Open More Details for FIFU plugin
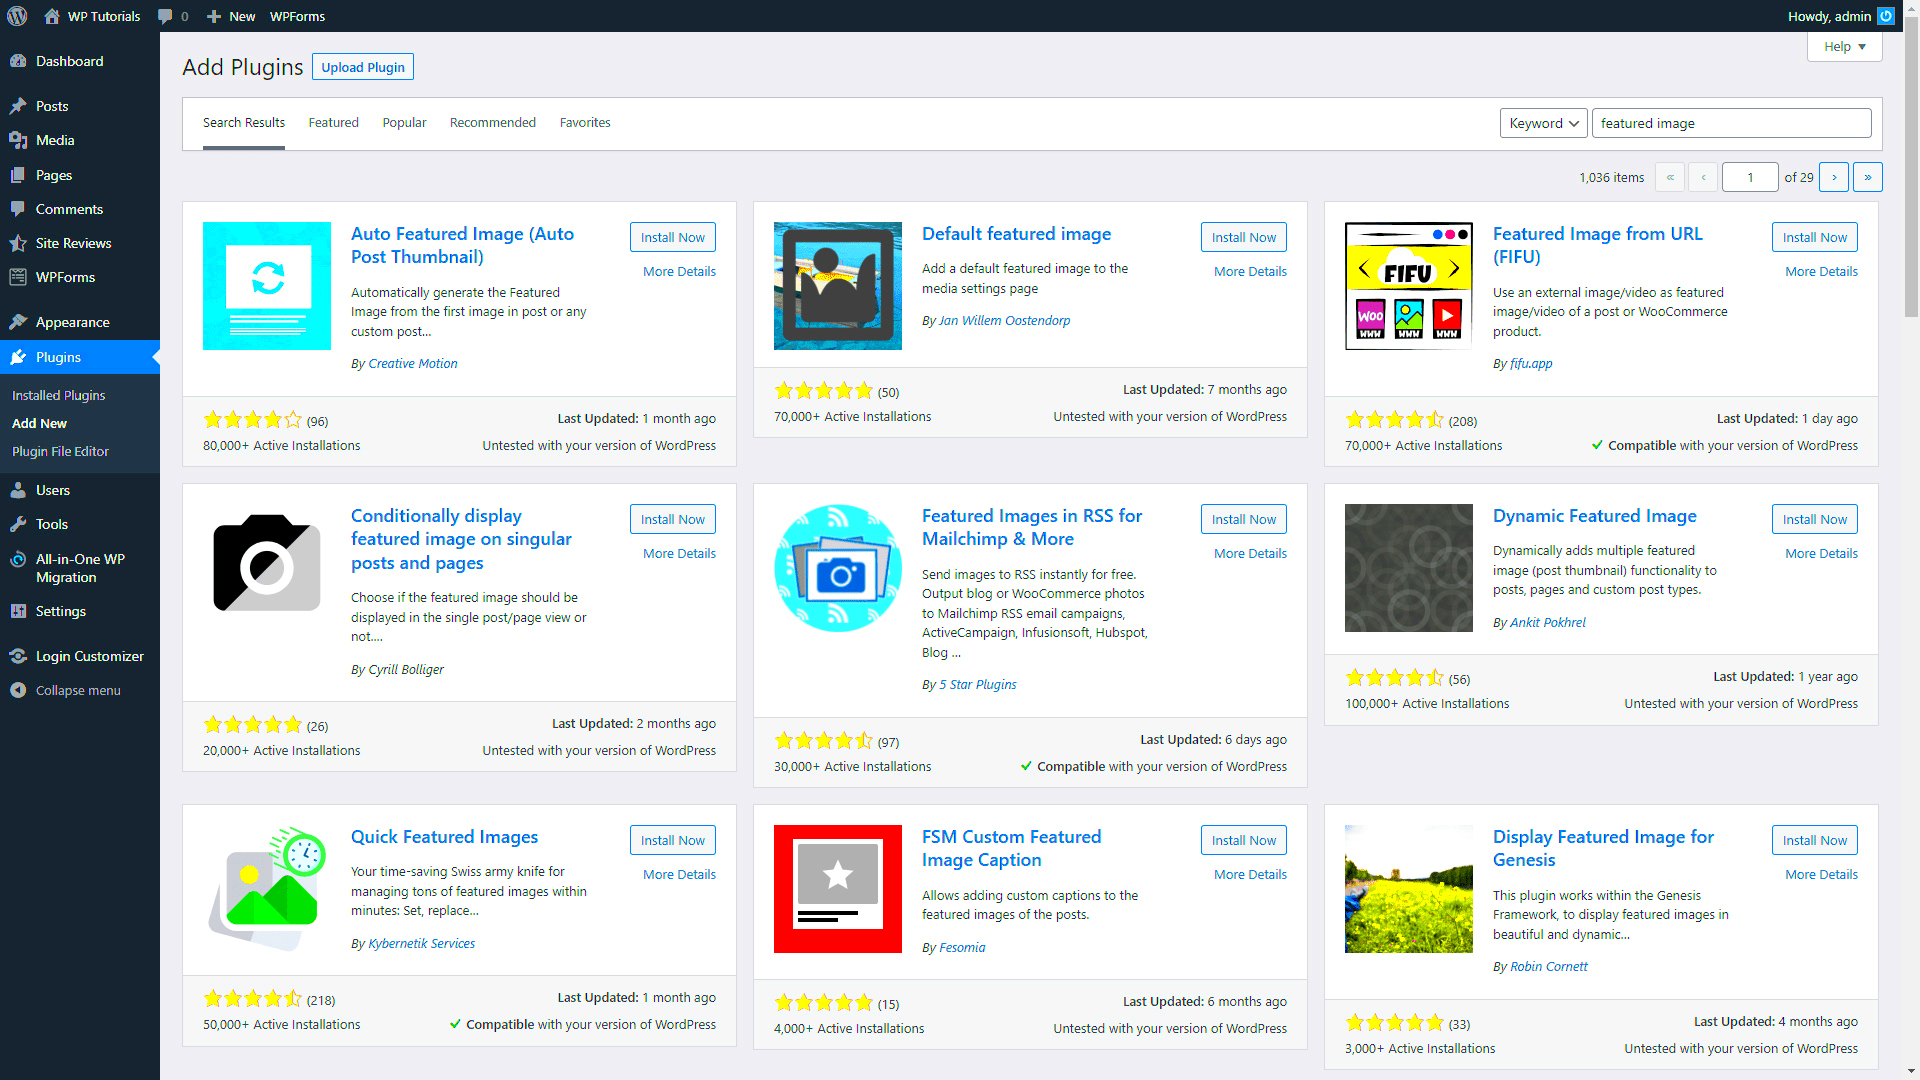This screenshot has height=1080, width=1920. tap(1821, 270)
